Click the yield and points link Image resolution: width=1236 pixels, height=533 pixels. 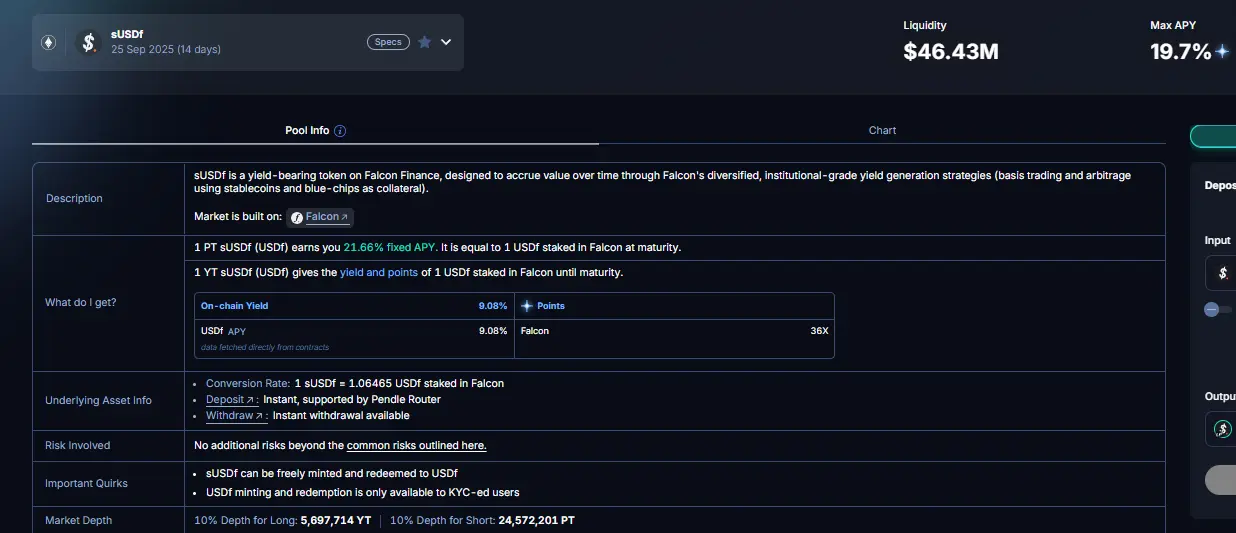click(379, 272)
